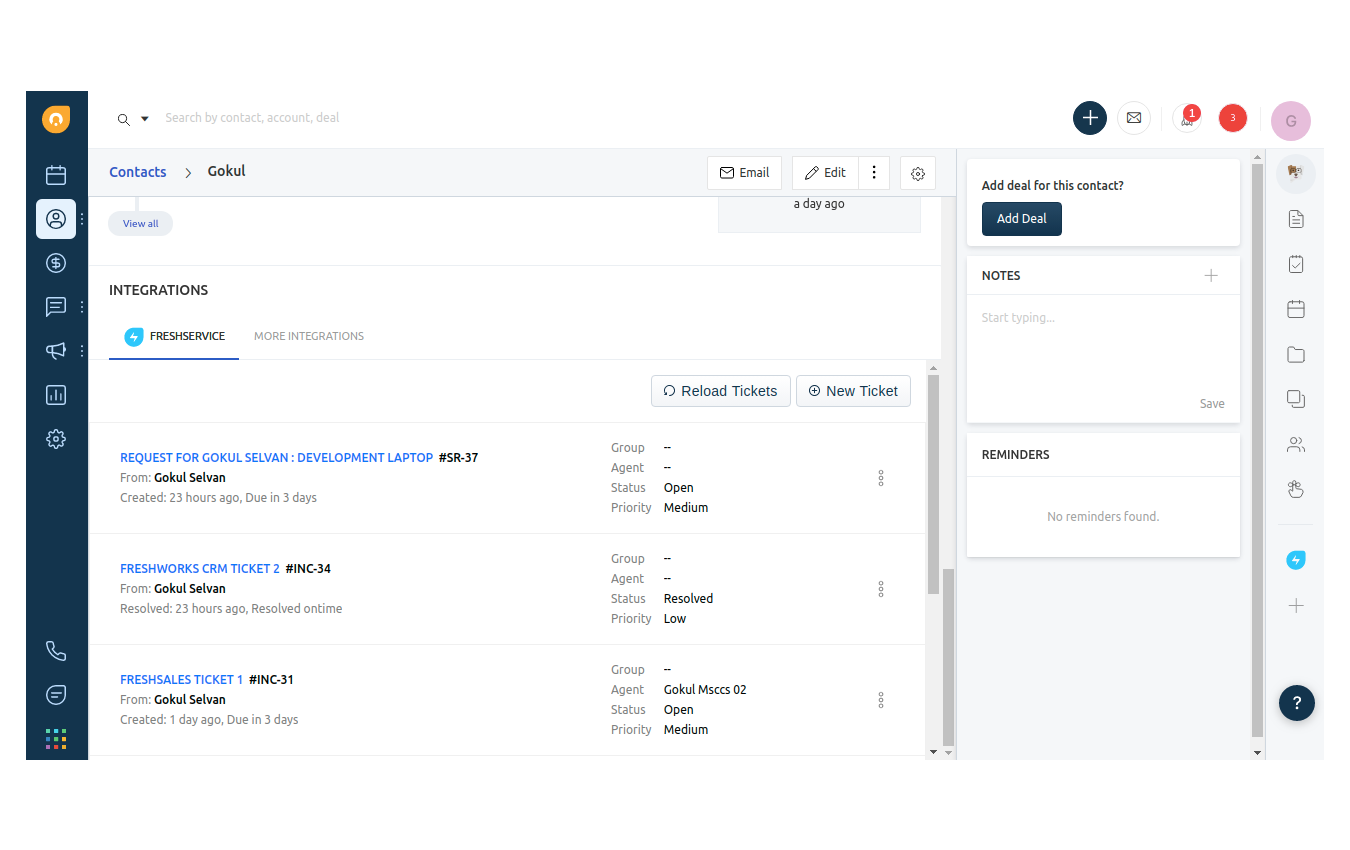The image size is (1350, 850).
Task: Click the quick add plus button
Action: (x=1090, y=118)
